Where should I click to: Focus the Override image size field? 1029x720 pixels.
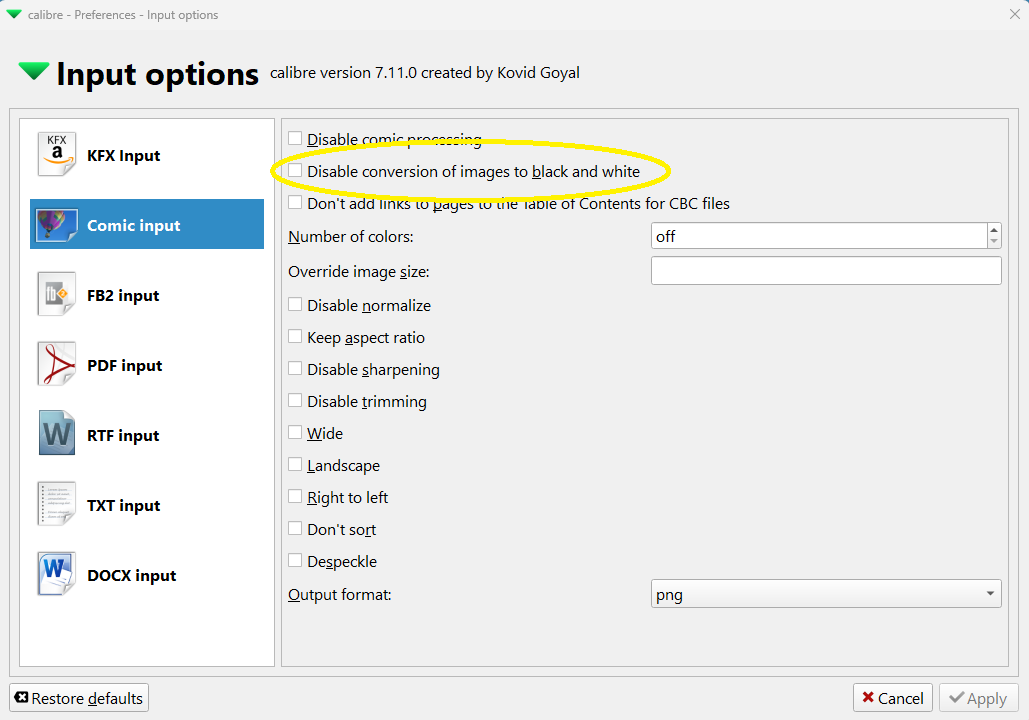825,271
